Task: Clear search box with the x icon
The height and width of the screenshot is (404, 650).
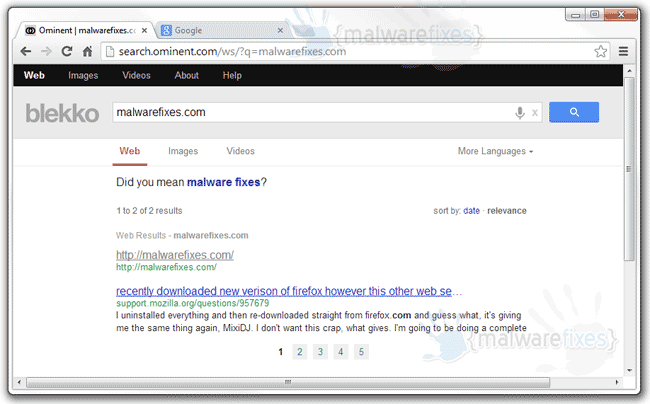Action: pyautogui.click(x=535, y=112)
